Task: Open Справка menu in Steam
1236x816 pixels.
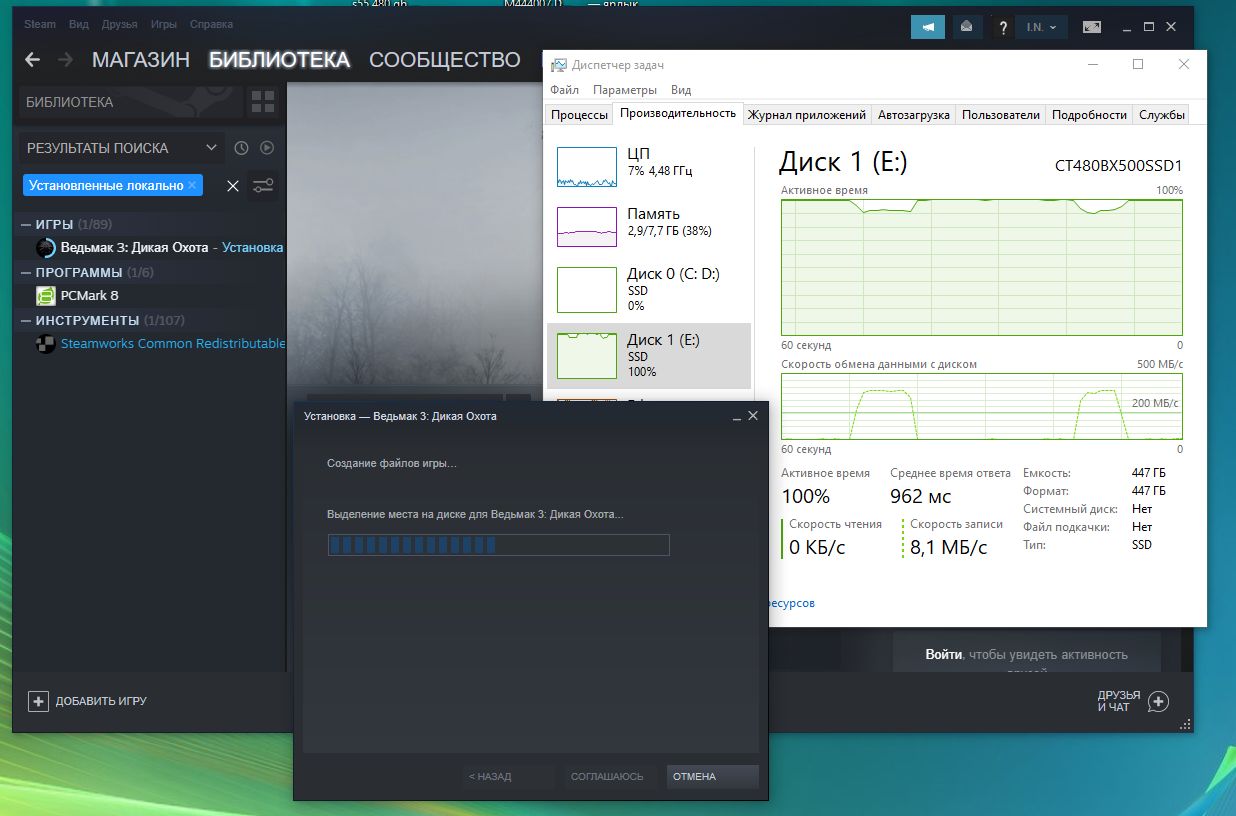Action: 211,24
